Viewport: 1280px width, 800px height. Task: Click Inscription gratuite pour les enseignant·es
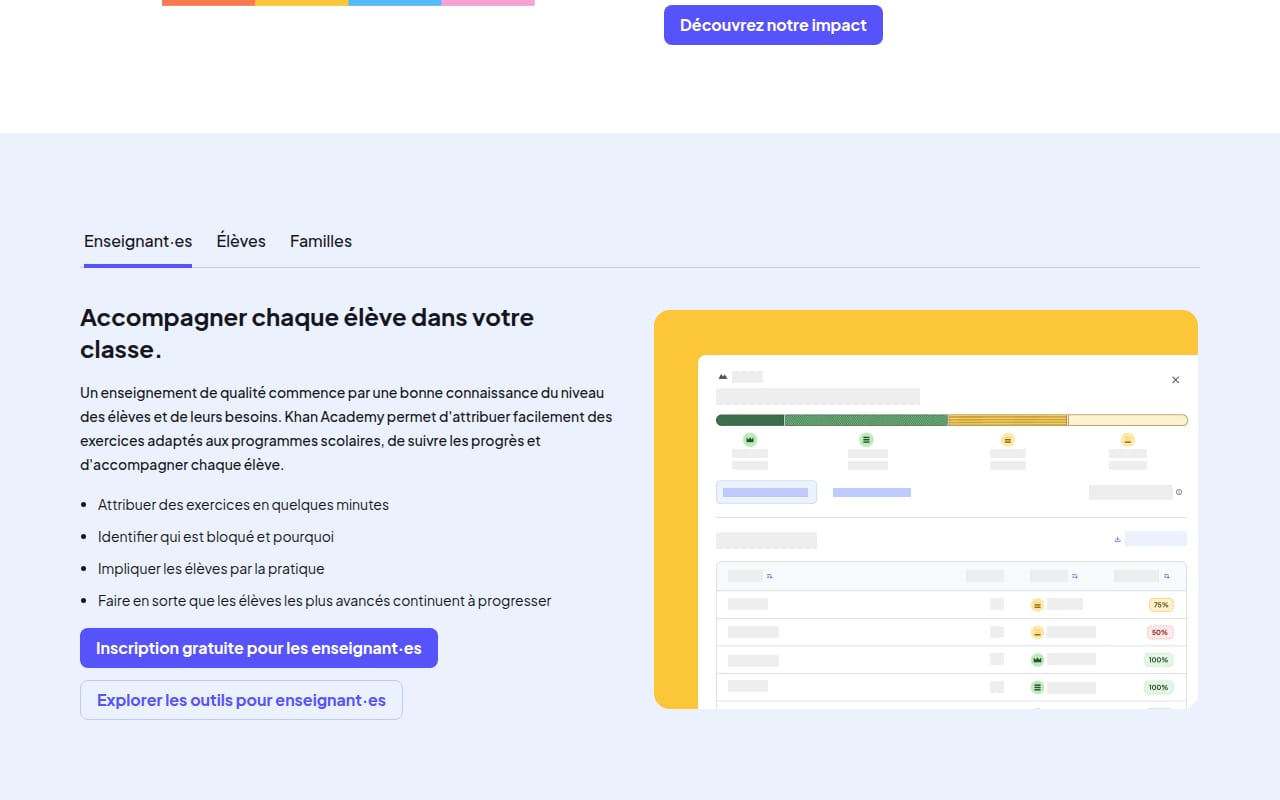pyautogui.click(x=259, y=648)
